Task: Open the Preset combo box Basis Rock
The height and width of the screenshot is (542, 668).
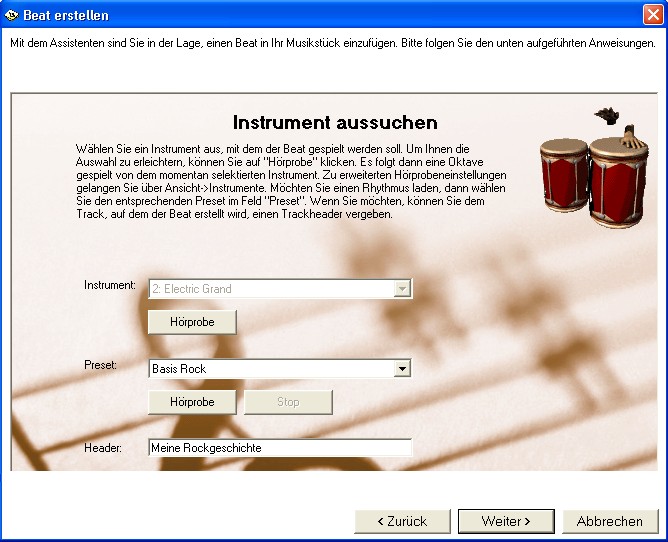Action: [x=280, y=369]
